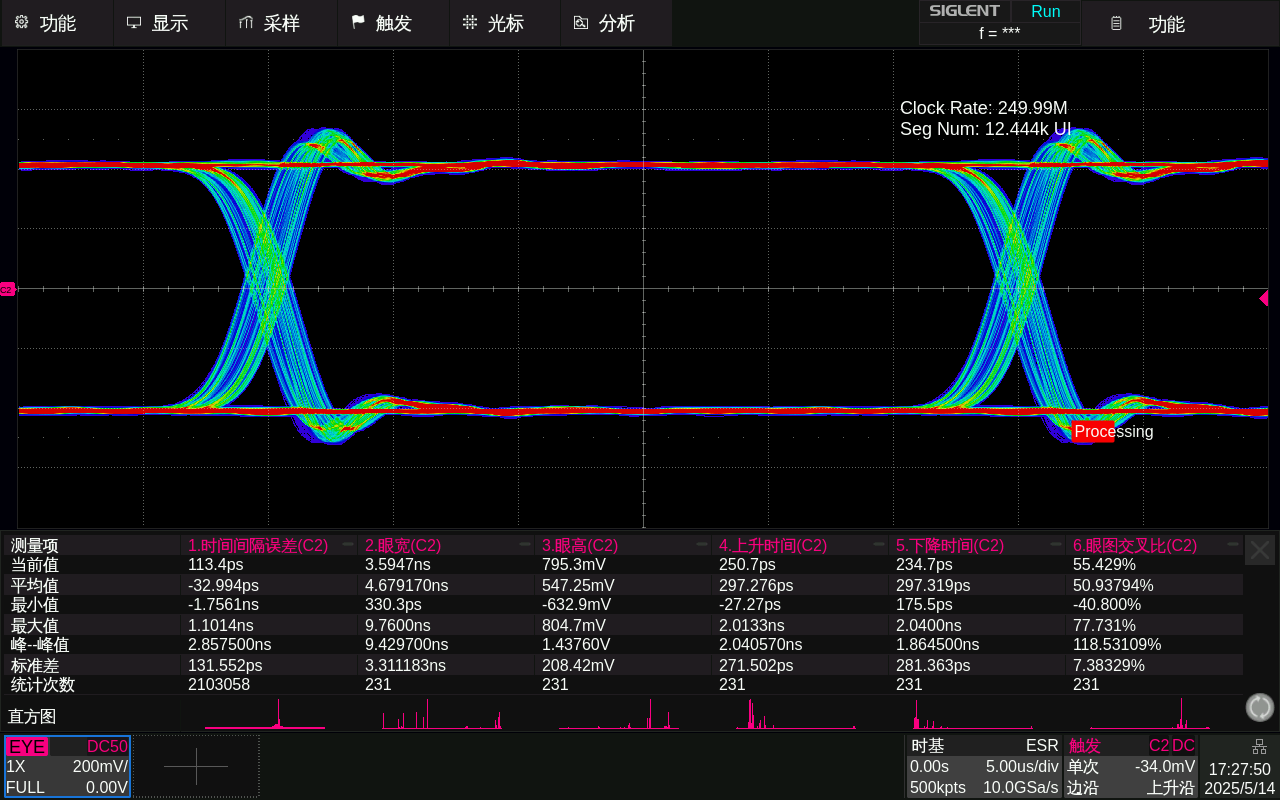Screen dimensions: 1280x800
Task: Open the 时基 (Timebase) settings box
Action: 984,766
